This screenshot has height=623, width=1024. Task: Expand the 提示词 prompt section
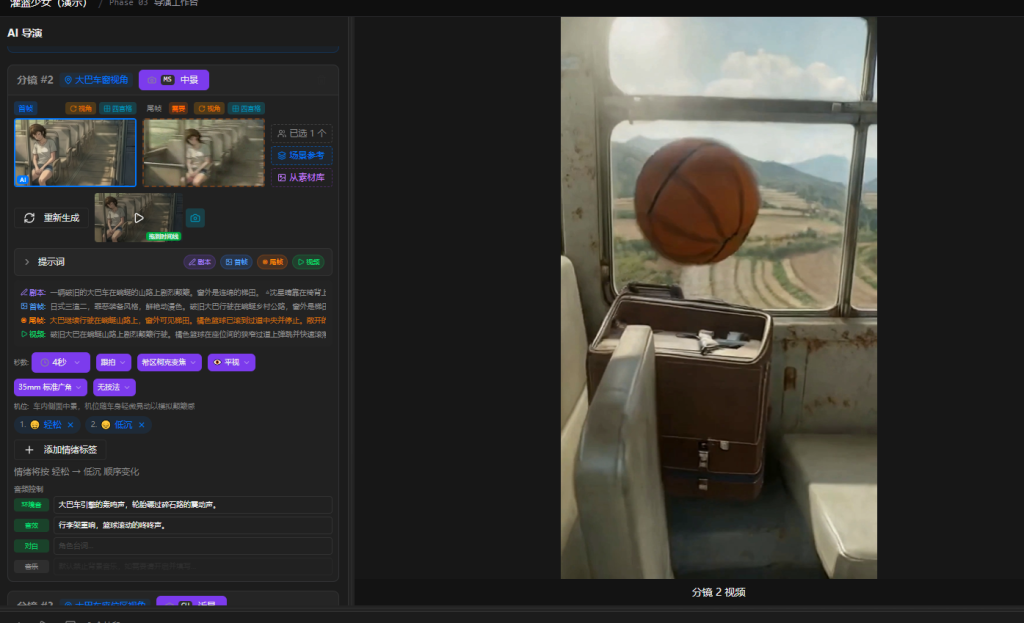(x=27, y=262)
